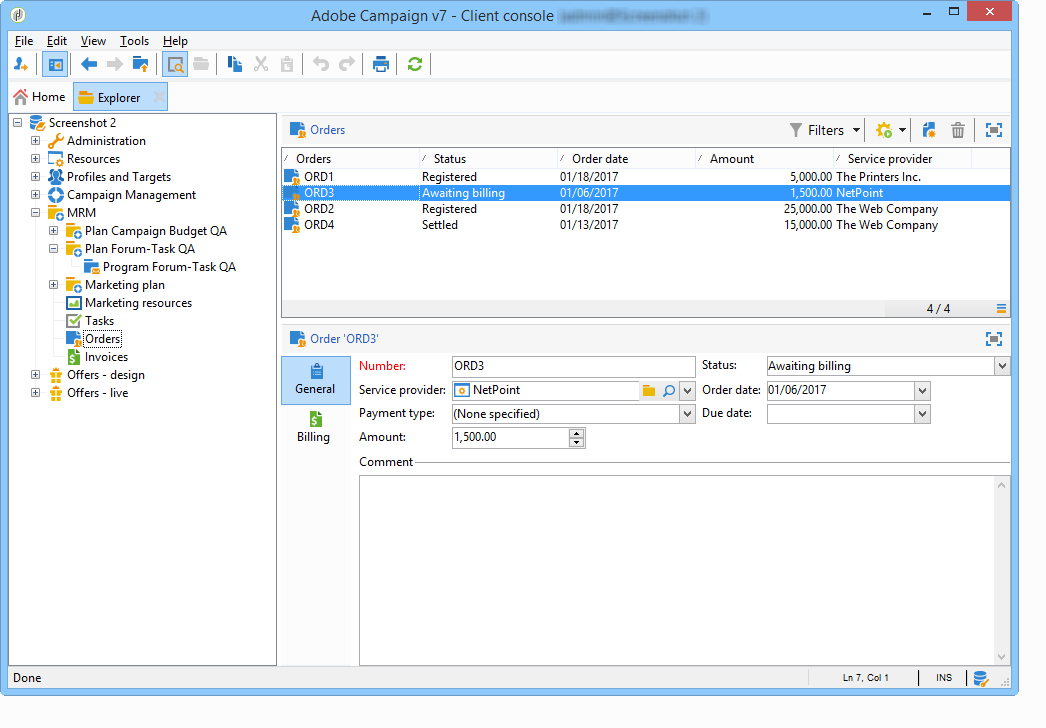Viewport: 1046px width, 728px height.
Task: Toggle the explorer tree view icon
Action: (55, 65)
